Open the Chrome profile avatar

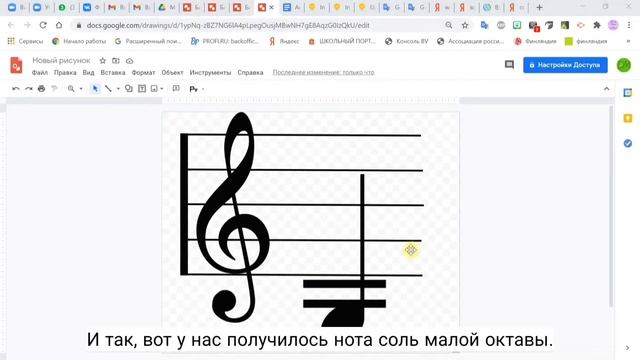point(613,25)
